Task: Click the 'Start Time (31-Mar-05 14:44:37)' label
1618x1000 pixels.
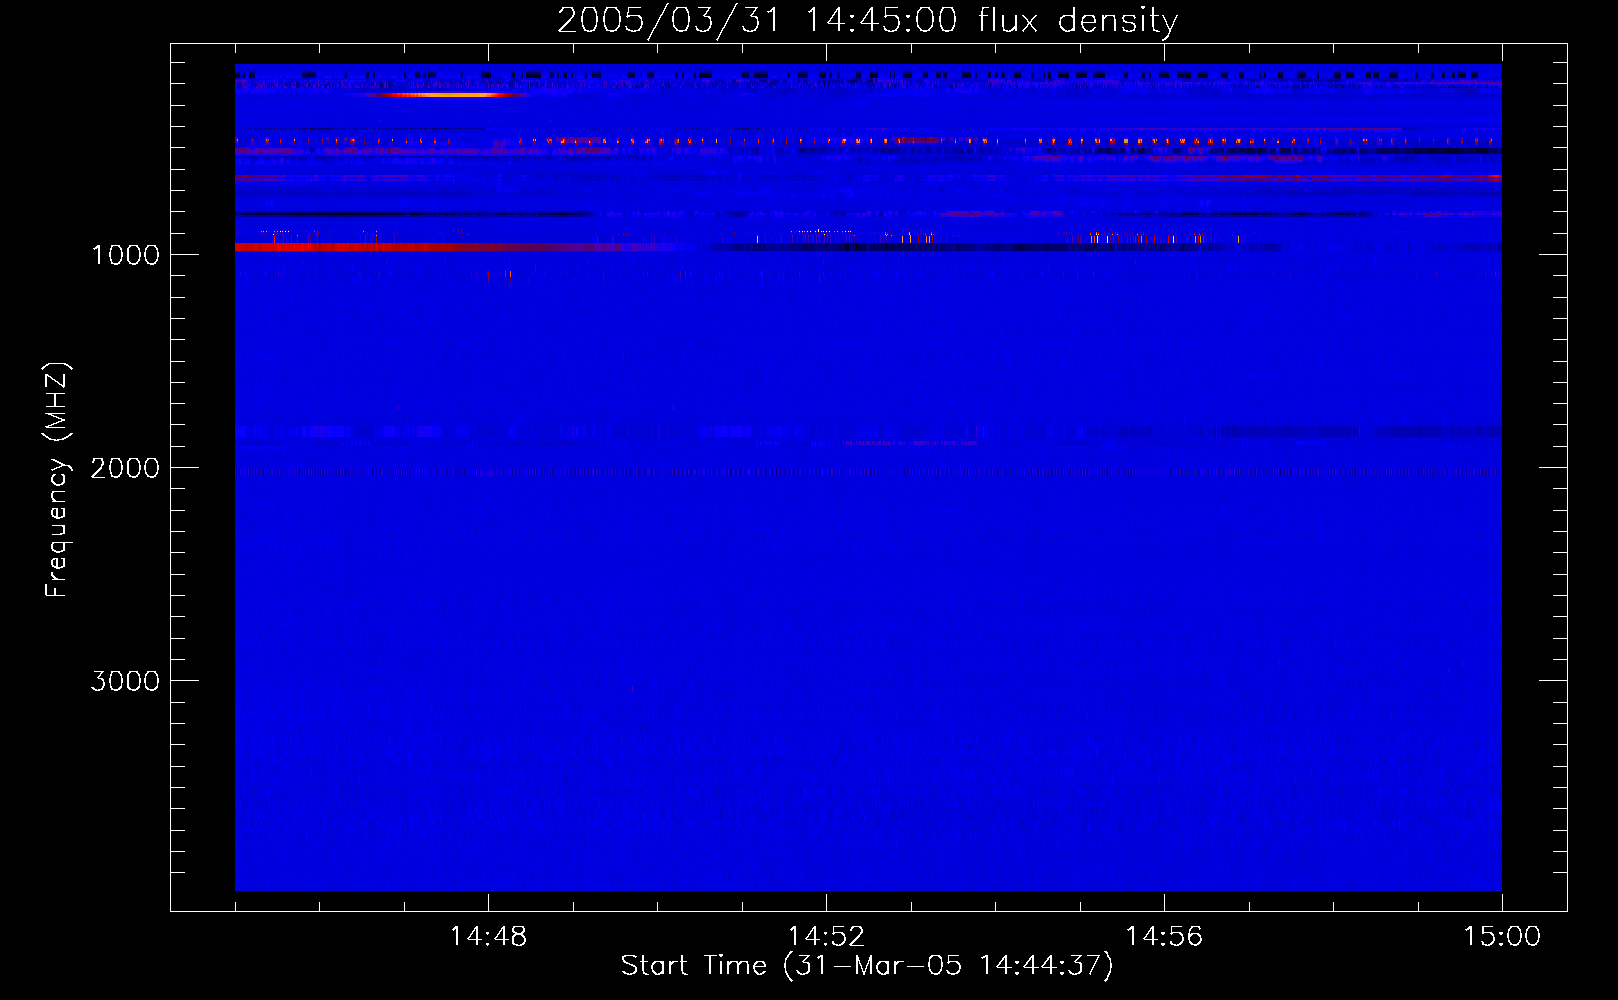Action: (867, 966)
